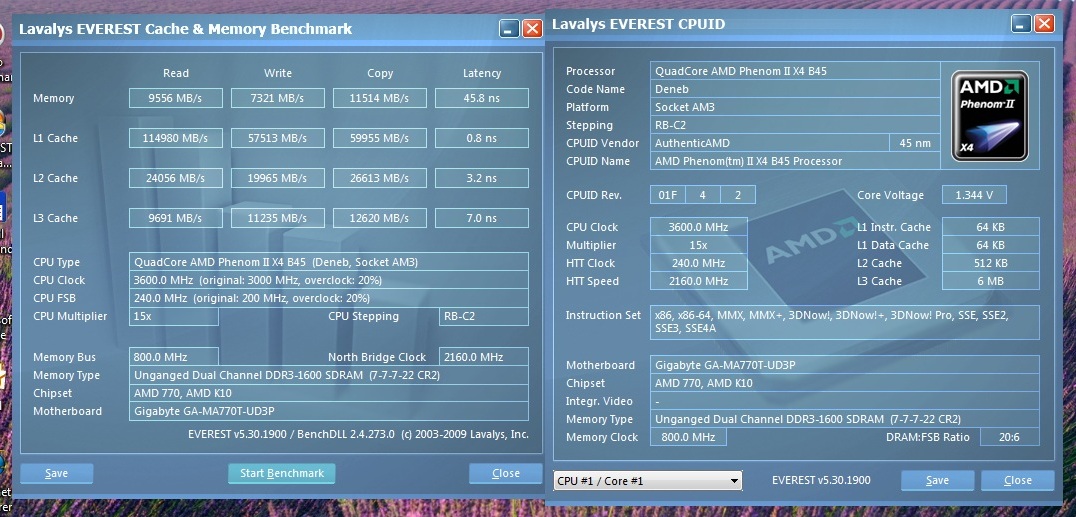Click the red X of Benchmark window

tap(532, 29)
